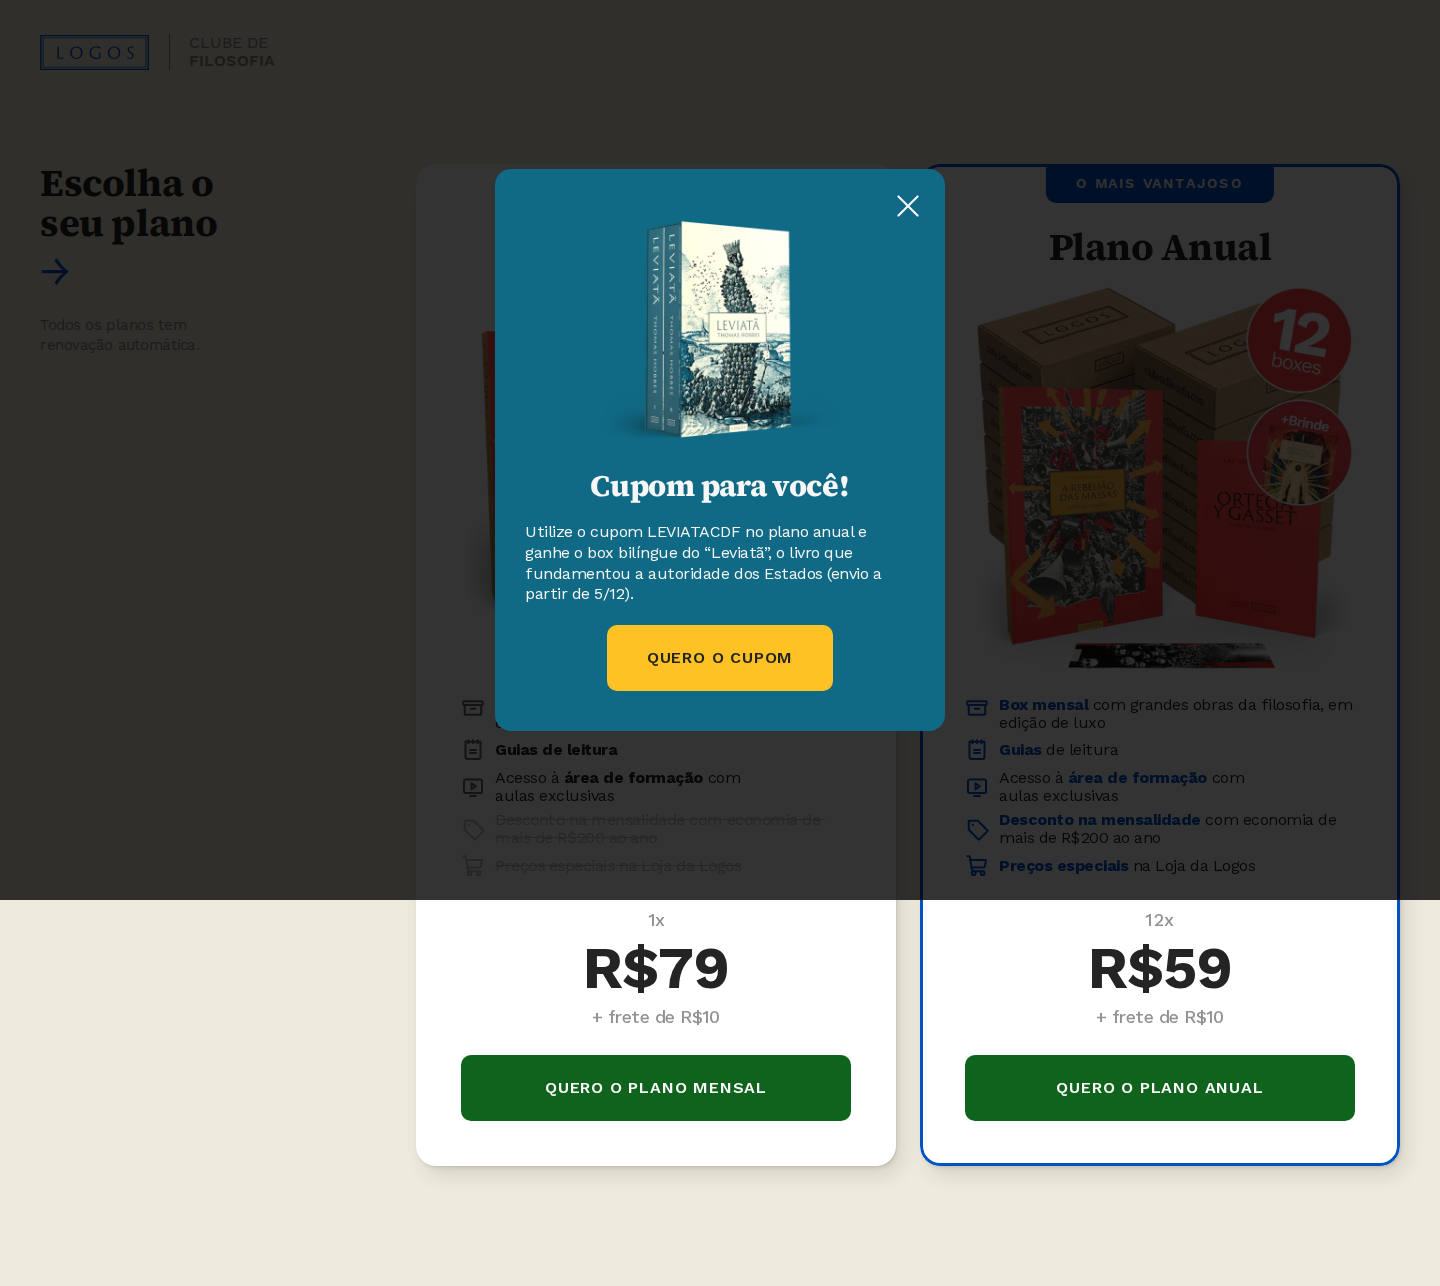Click the video icon beside annual 'área de formação'
The height and width of the screenshot is (1286, 1440).
[x=977, y=787]
